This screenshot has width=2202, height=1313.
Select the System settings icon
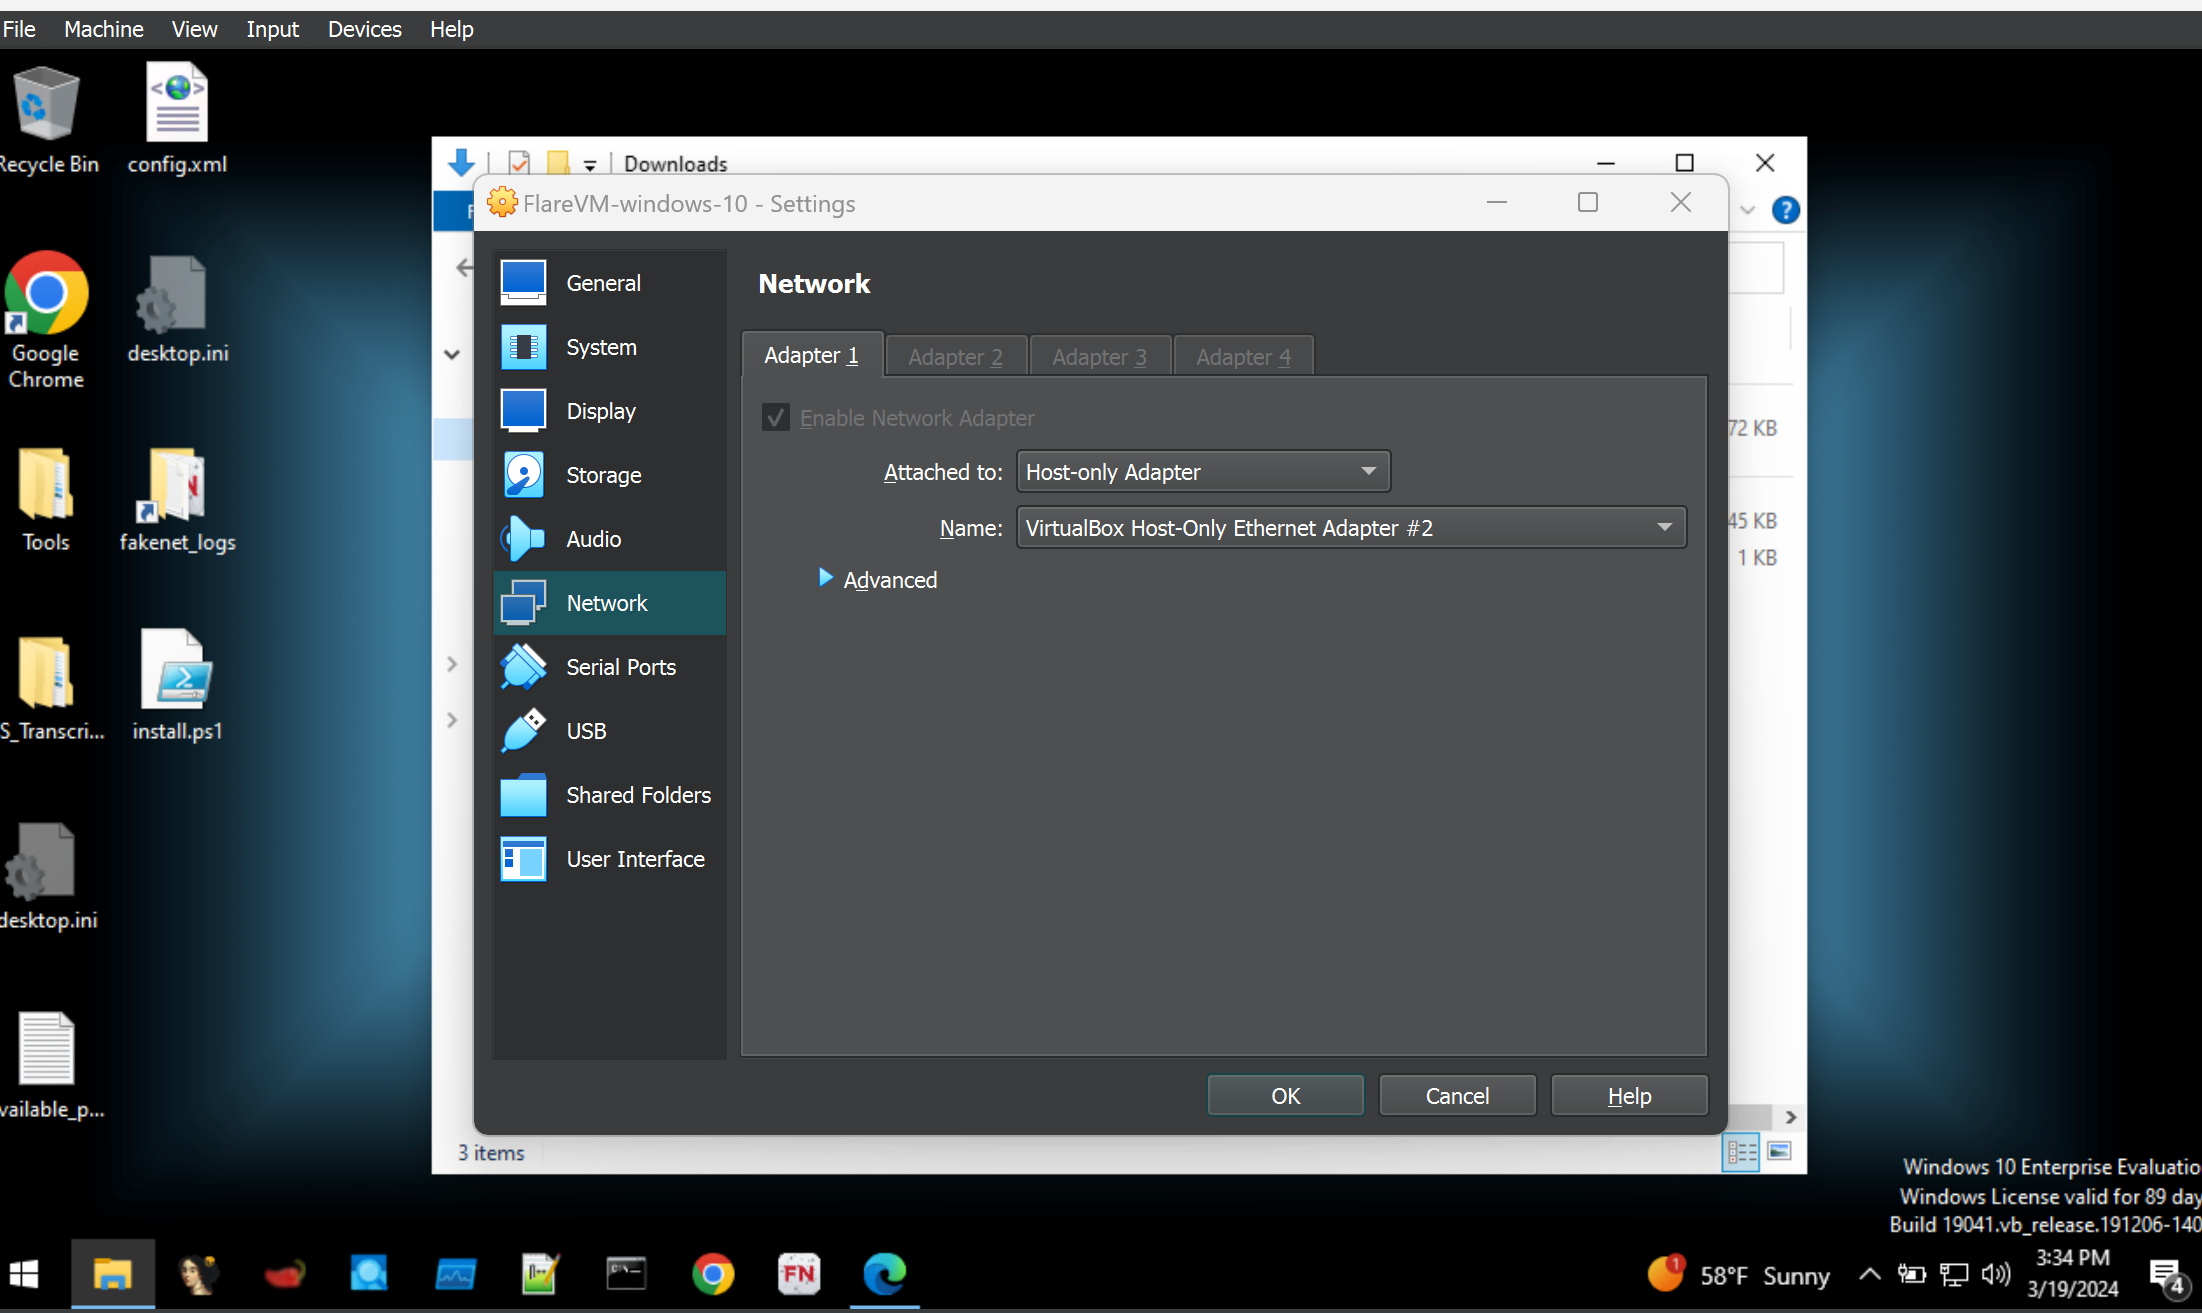tap(522, 346)
